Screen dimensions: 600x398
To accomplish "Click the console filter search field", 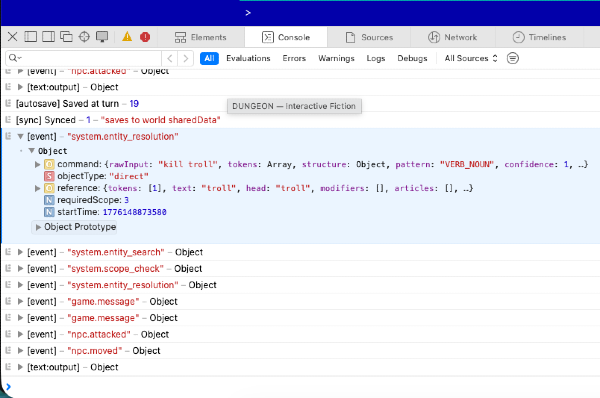I will tap(83, 58).
